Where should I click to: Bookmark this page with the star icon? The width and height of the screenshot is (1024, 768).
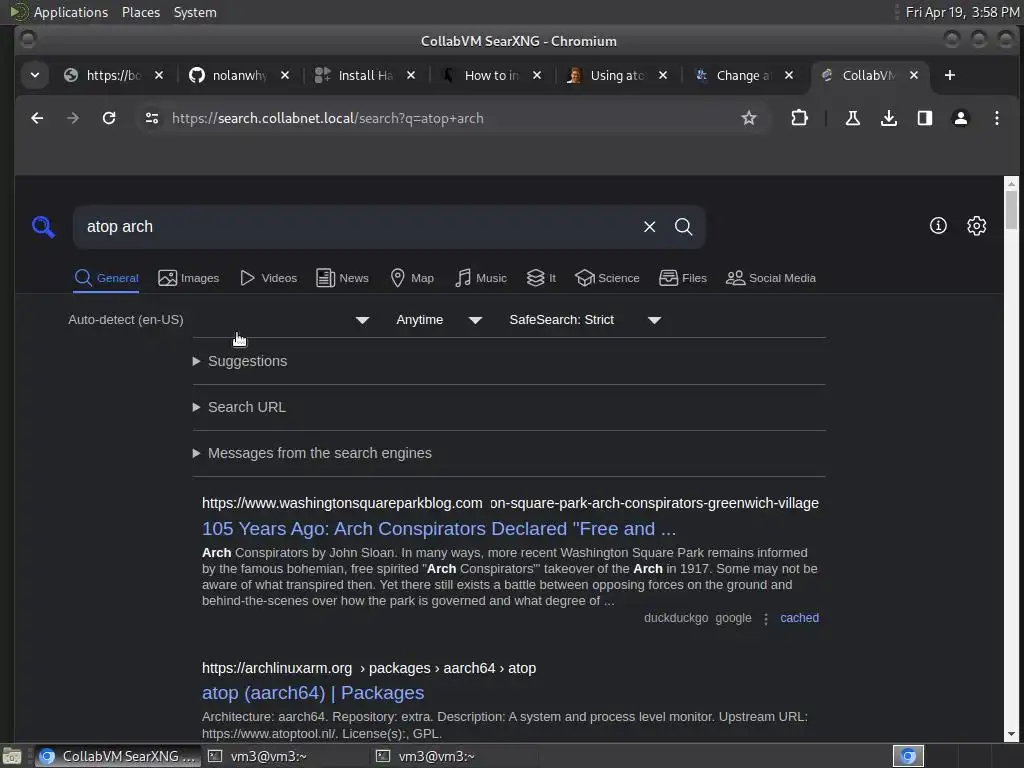click(x=749, y=118)
